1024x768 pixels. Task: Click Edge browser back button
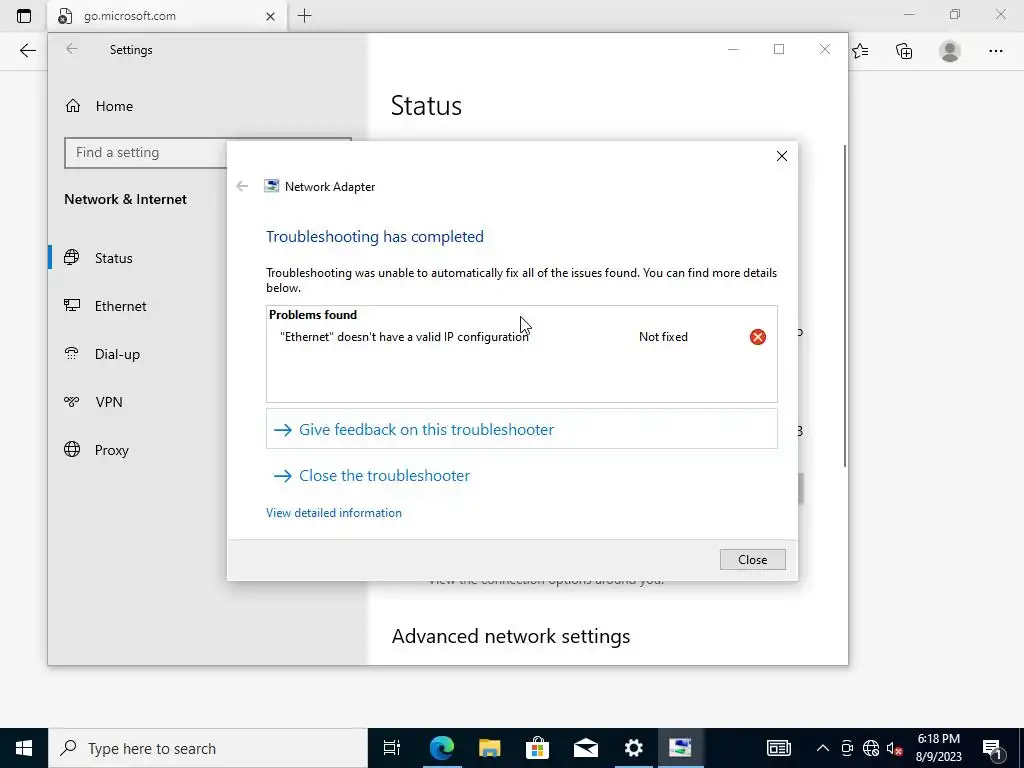pos(27,51)
